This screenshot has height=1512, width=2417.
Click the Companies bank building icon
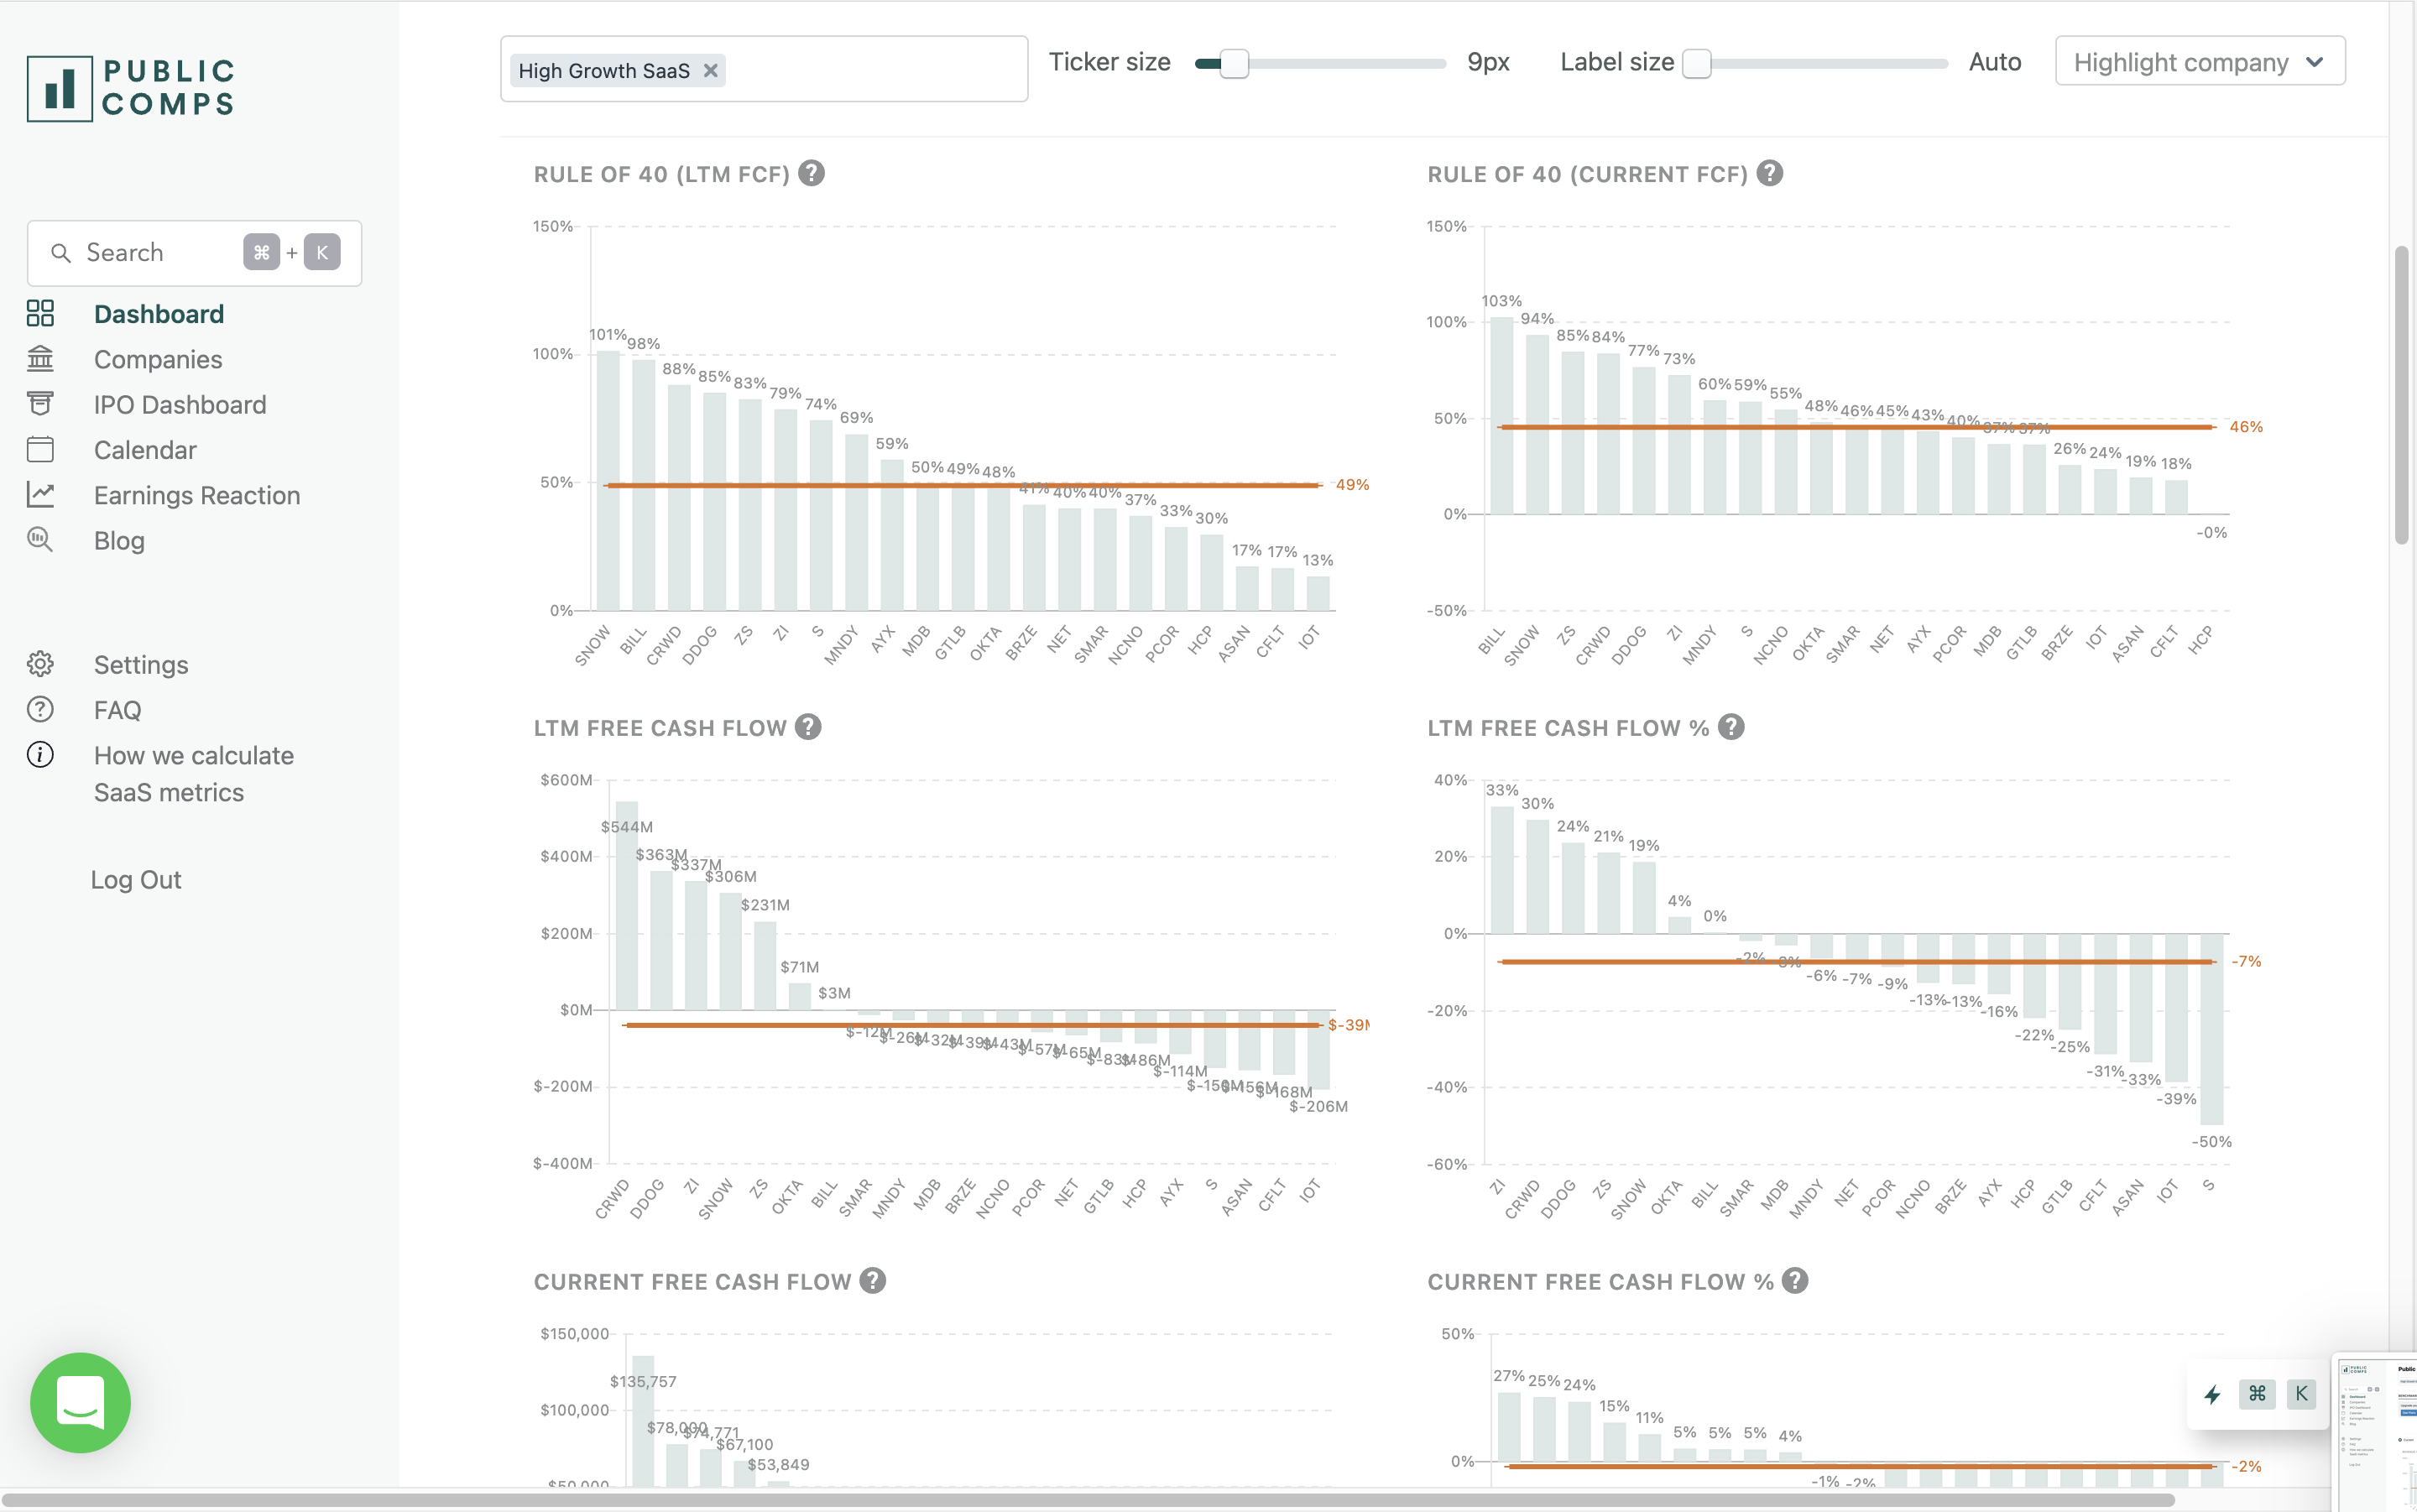[40, 359]
